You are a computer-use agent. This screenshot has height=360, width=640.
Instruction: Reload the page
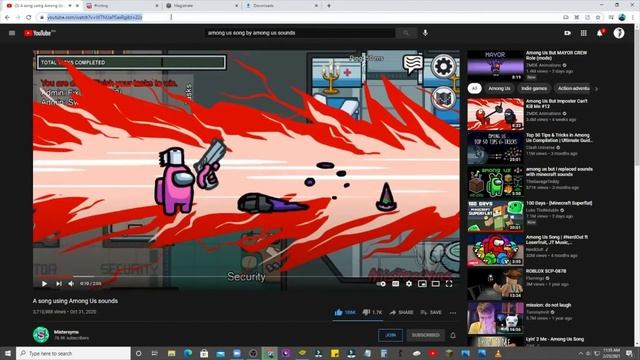[29, 17]
